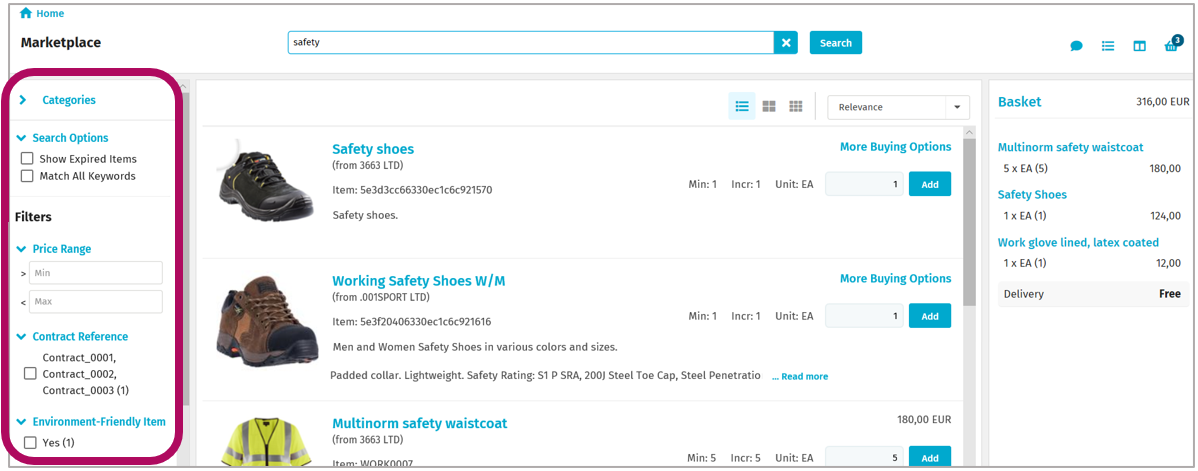Screen dimensions: 1198x471
Task: Focus the safety search input
Action: 531,43
